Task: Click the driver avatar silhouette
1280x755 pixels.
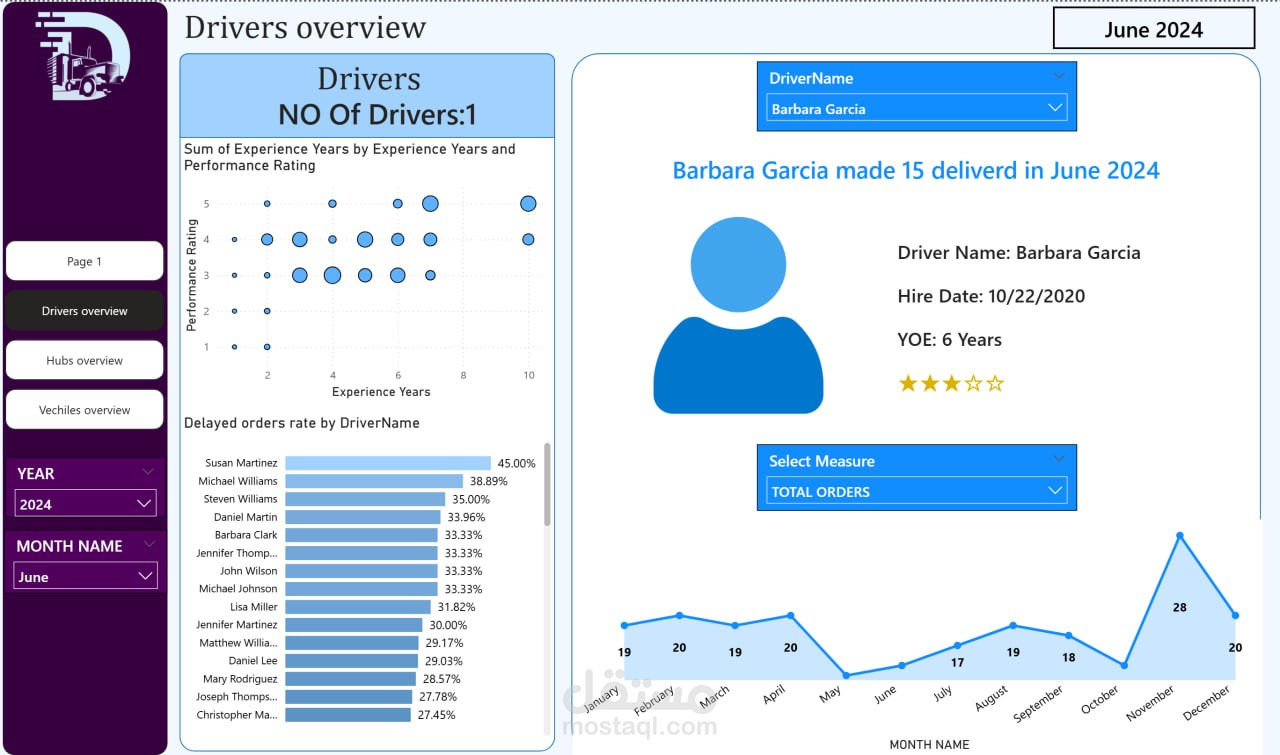Action: 738,310
